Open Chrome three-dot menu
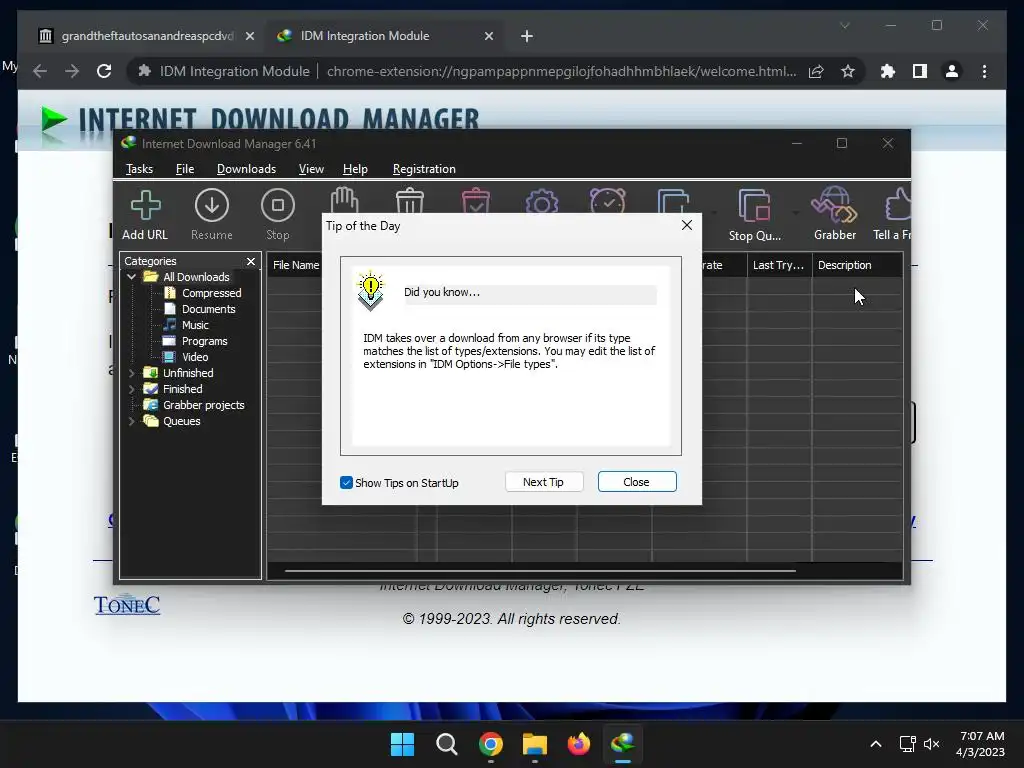1024x768 pixels. click(x=984, y=71)
